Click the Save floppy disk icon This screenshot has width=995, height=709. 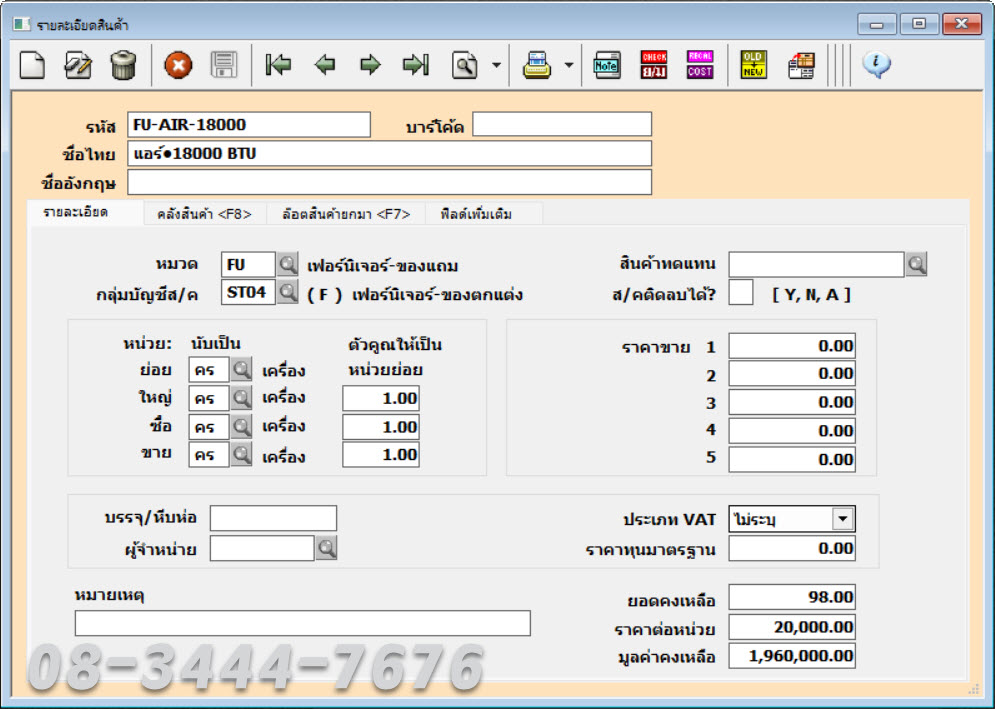(224, 65)
